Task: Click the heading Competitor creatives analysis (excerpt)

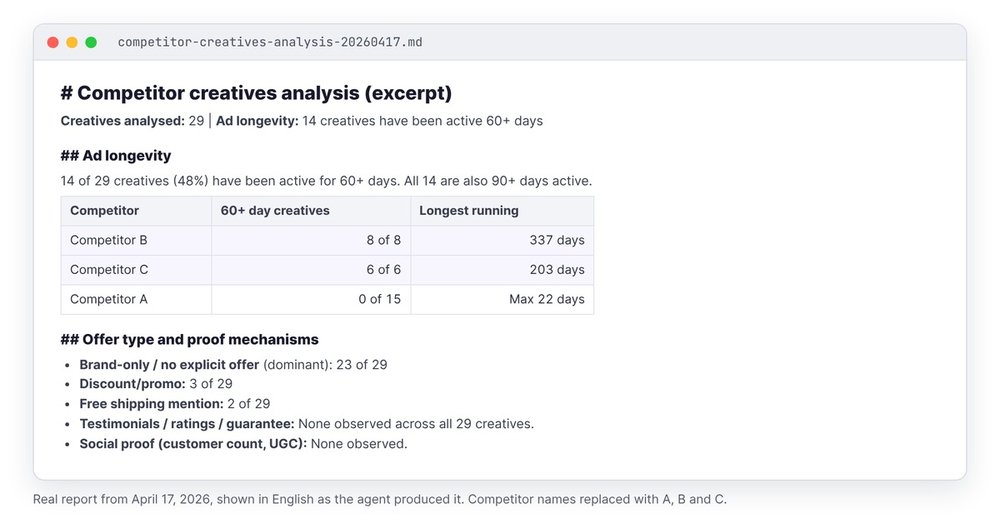Action: click(256, 93)
